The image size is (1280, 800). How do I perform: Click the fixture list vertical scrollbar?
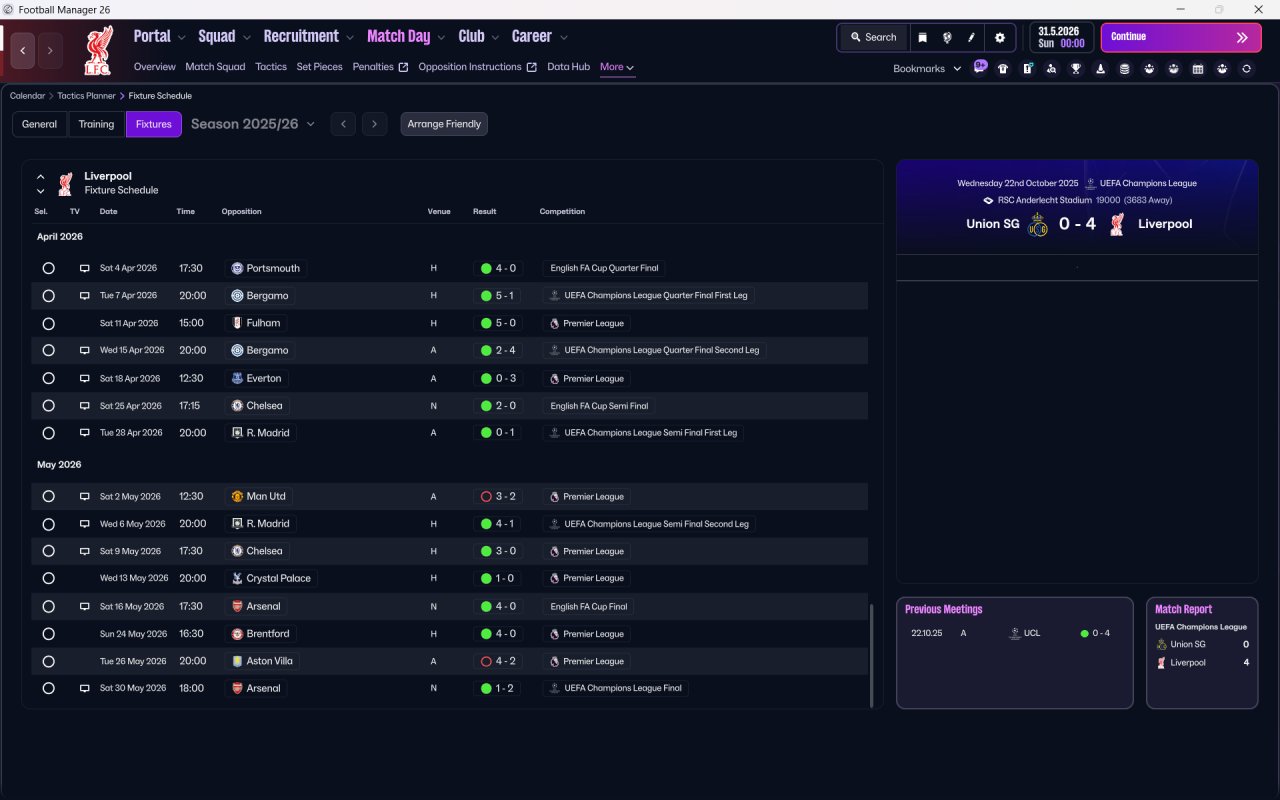[x=872, y=655]
